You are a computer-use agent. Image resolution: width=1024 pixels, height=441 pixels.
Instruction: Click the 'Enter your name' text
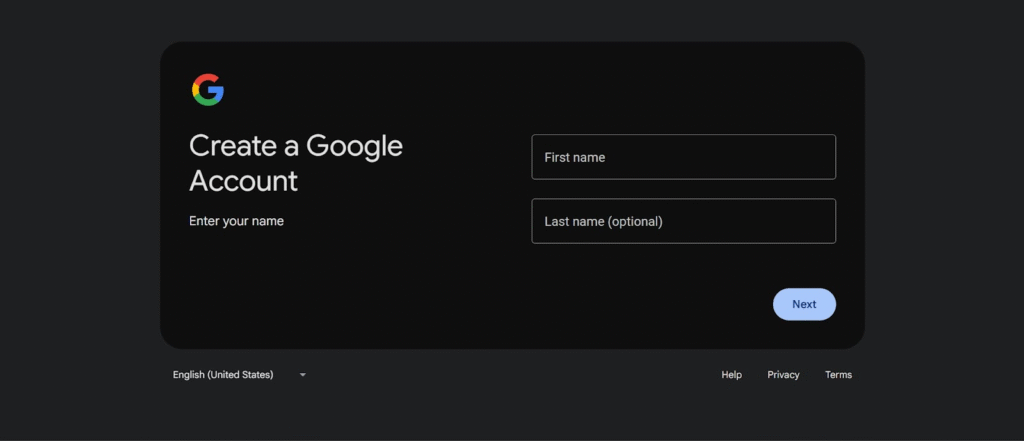coord(236,221)
